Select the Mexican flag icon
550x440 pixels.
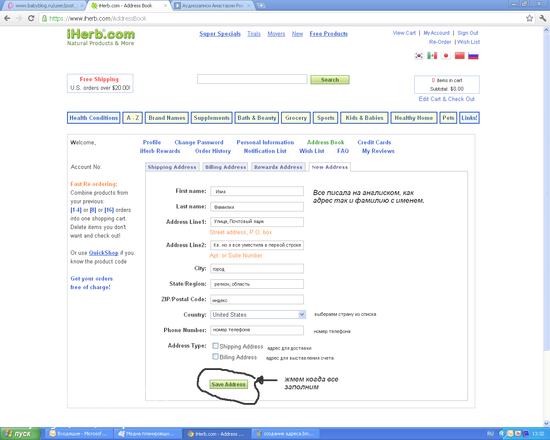pyautogui.click(x=432, y=56)
